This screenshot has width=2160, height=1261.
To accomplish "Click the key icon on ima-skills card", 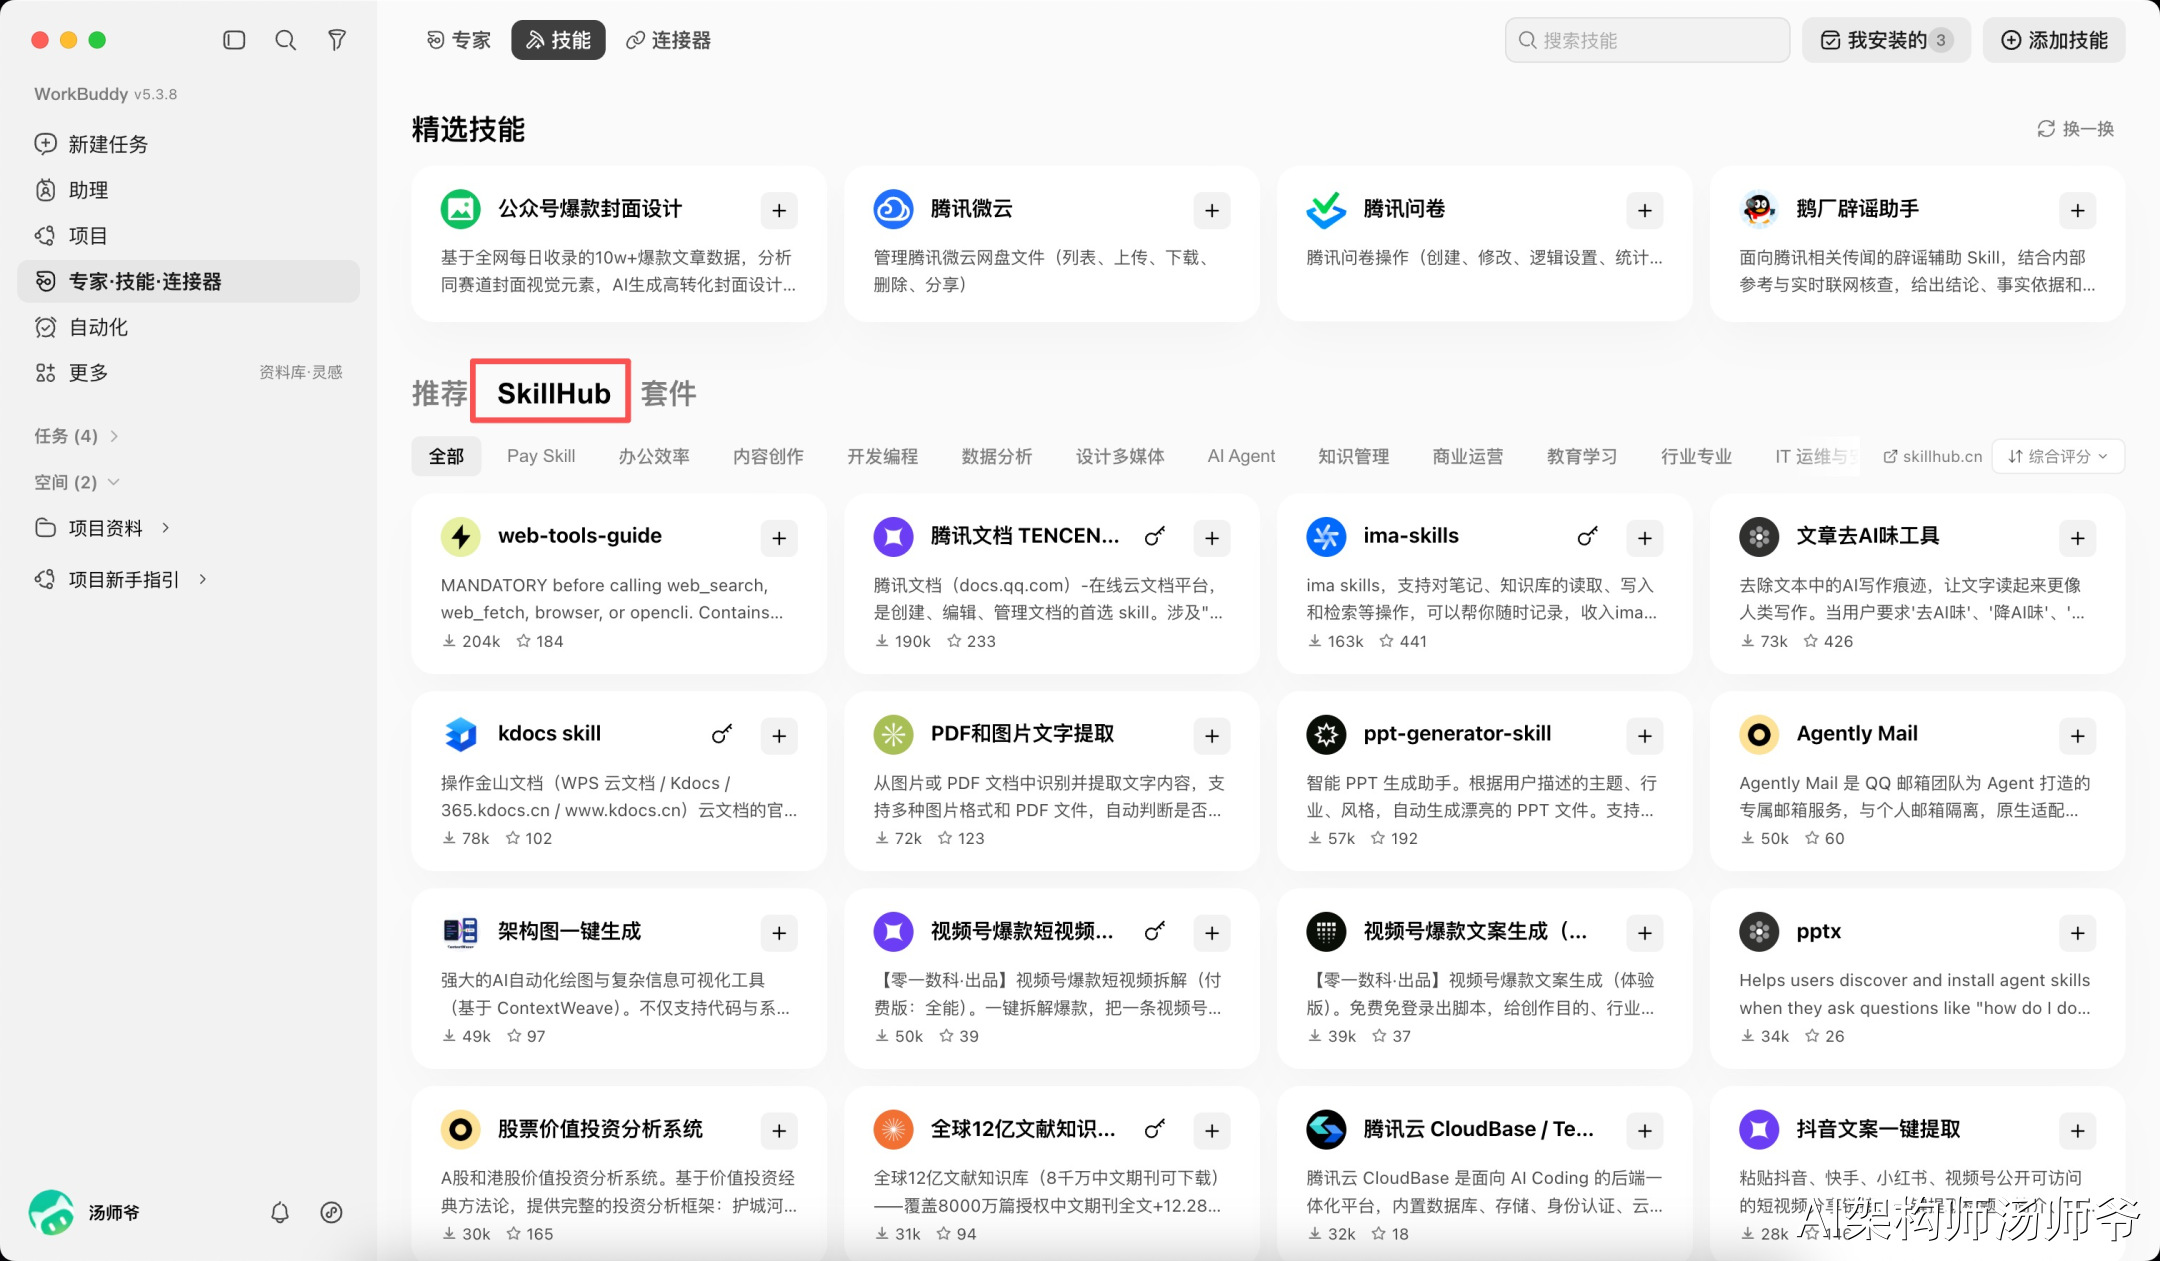I will click(1587, 537).
